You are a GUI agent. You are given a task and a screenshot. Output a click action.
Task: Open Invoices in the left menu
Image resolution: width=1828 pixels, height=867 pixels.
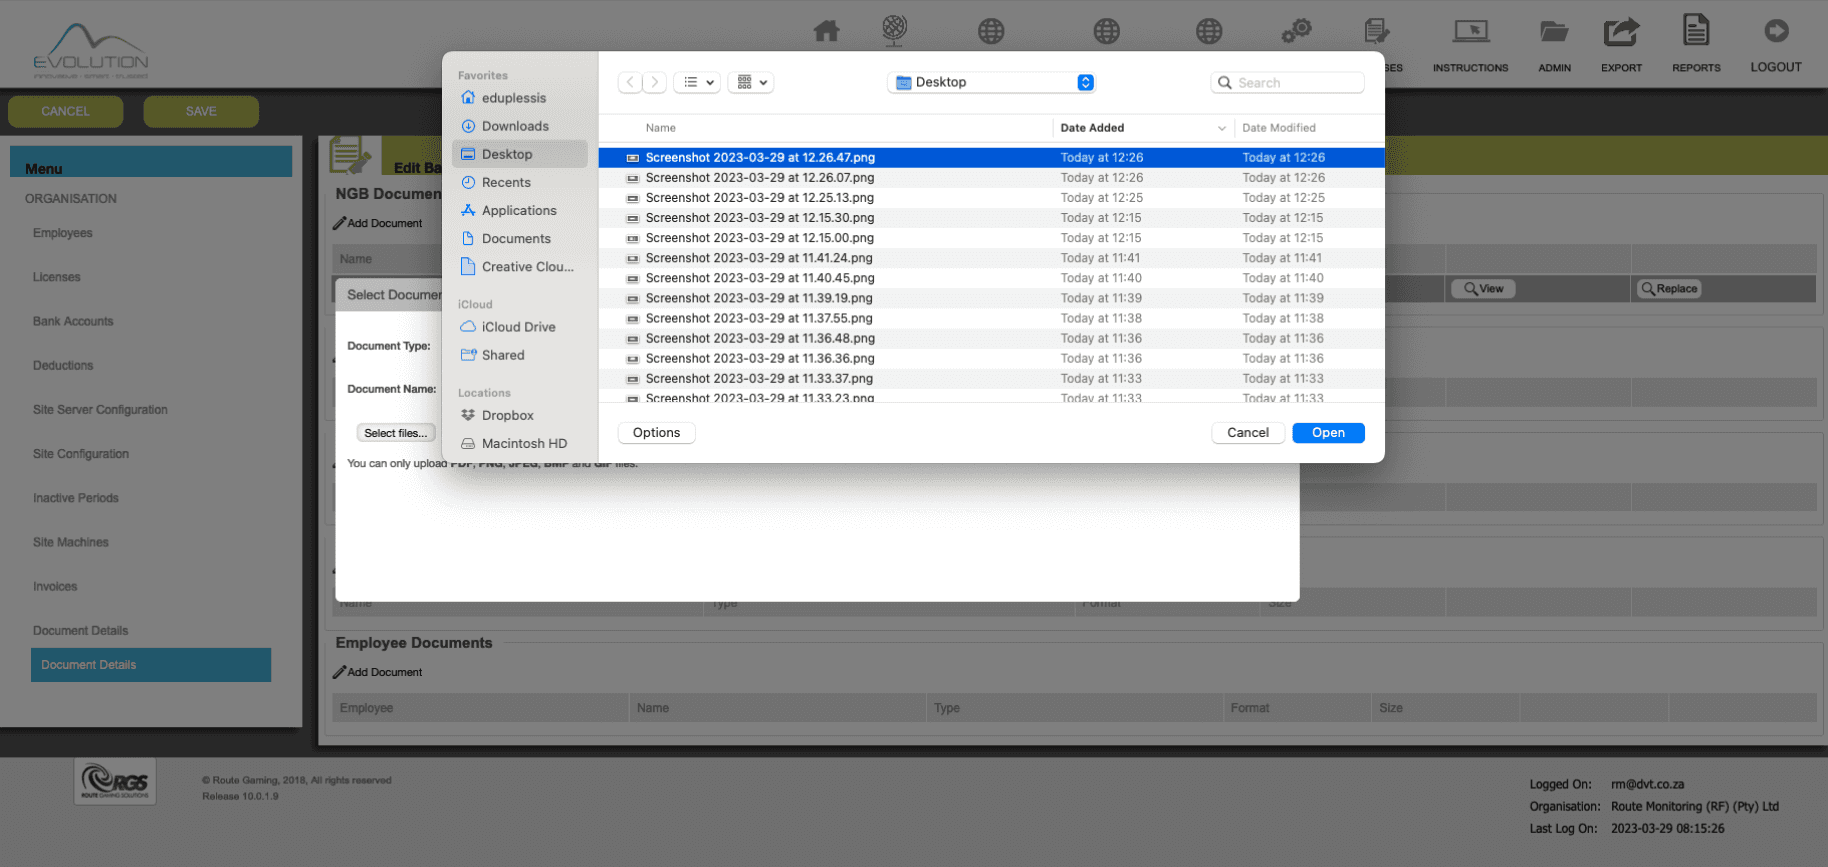(x=55, y=586)
